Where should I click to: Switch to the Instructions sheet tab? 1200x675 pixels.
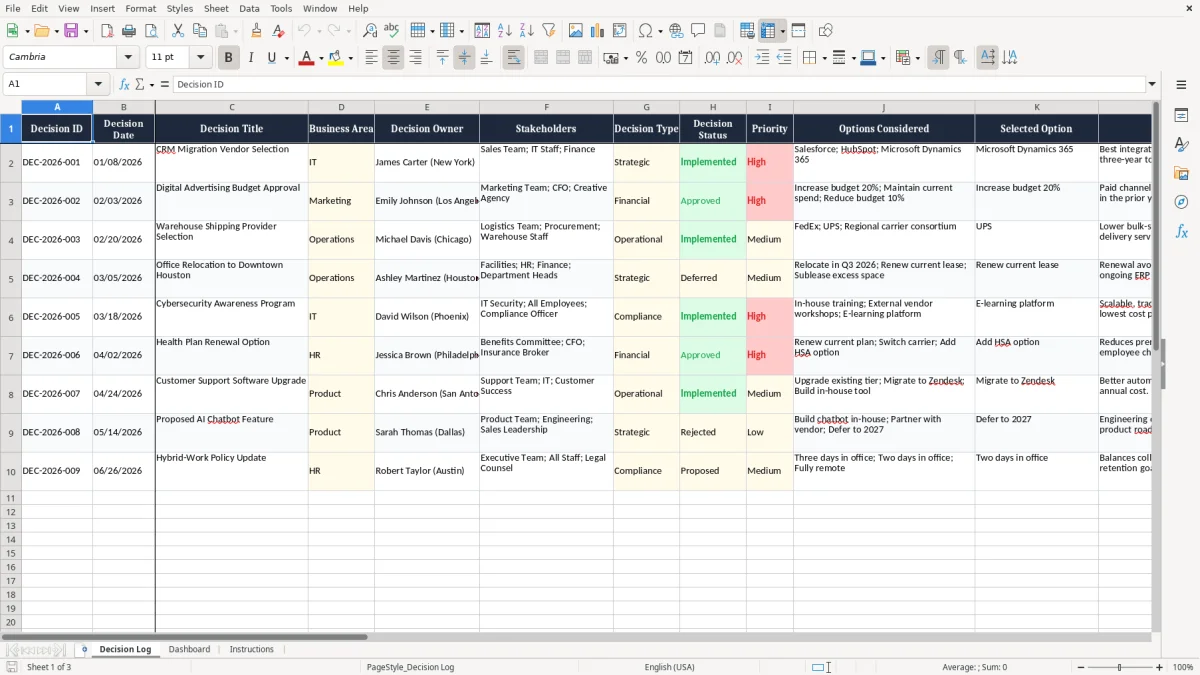pyautogui.click(x=251, y=649)
